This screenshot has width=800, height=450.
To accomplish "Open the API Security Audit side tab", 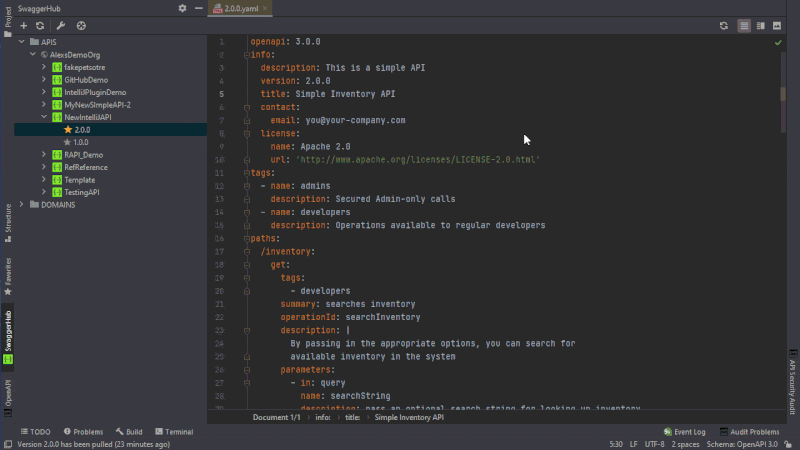I will (x=792, y=382).
